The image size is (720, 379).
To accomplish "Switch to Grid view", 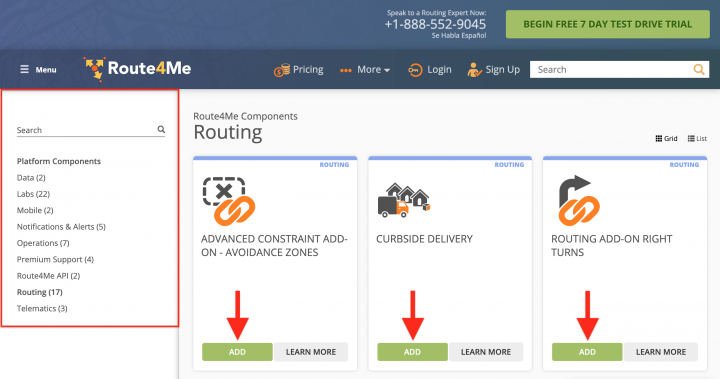I will (666, 138).
